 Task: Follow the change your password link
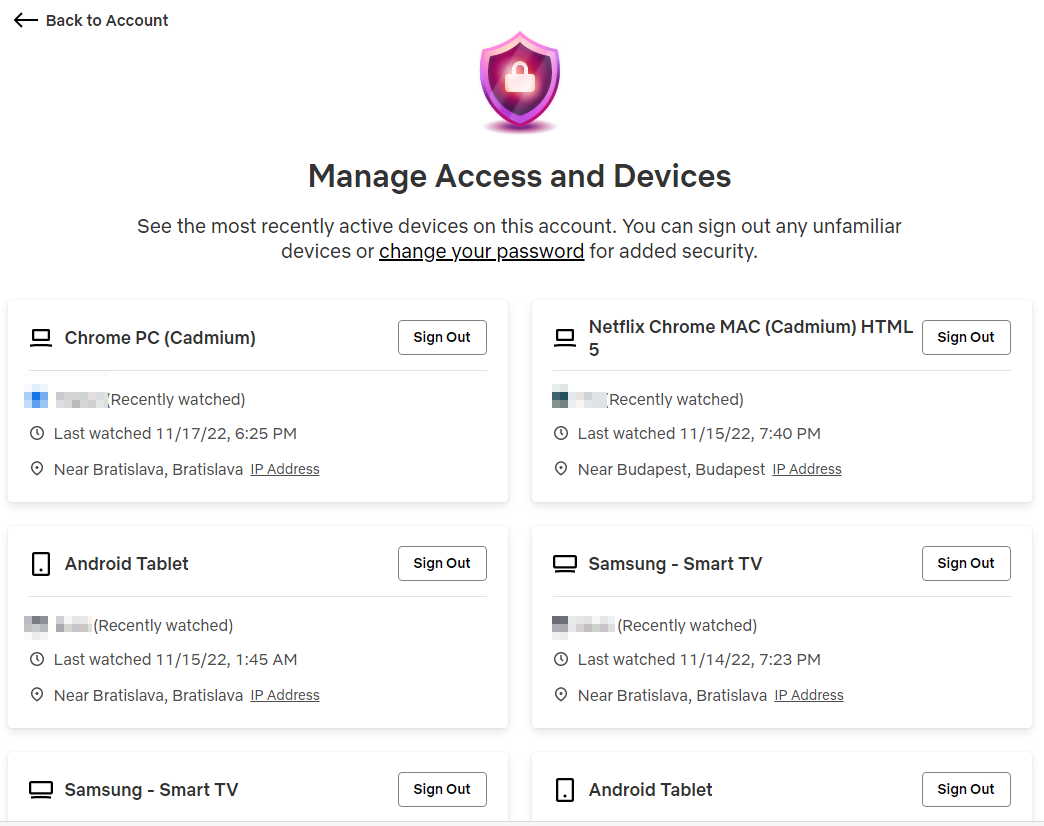[x=481, y=251]
